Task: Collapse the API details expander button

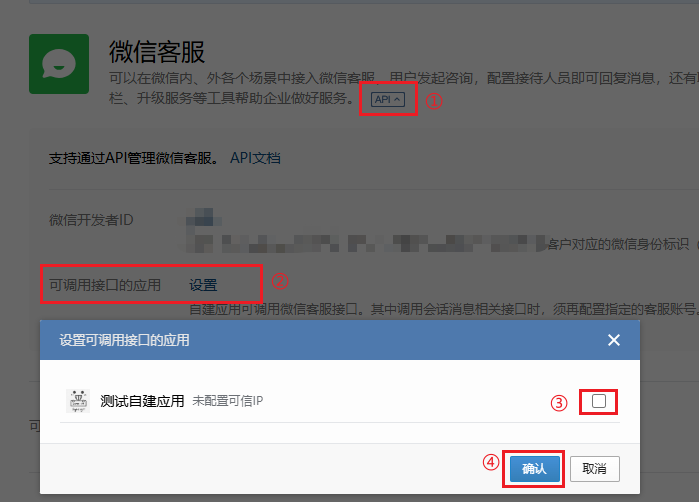Action: tap(388, 99)
